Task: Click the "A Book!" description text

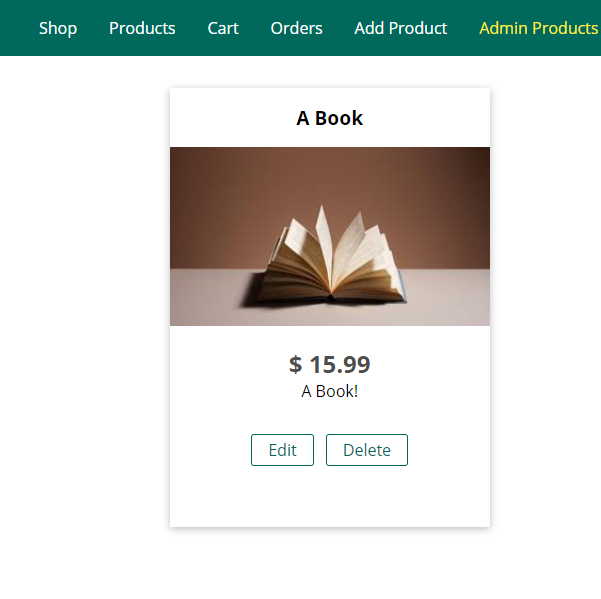Action: pyautogui.click(x=330, y=391)
